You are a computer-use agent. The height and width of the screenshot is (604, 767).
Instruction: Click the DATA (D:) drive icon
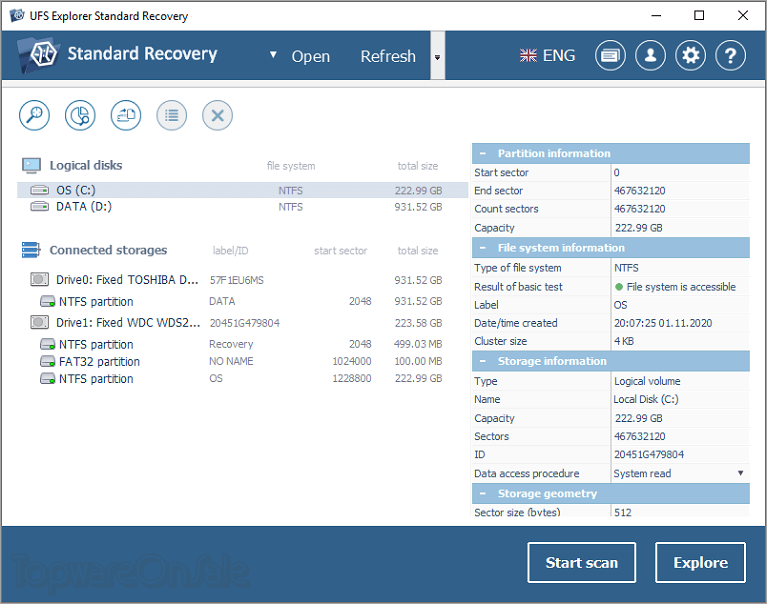coord(40,206)
